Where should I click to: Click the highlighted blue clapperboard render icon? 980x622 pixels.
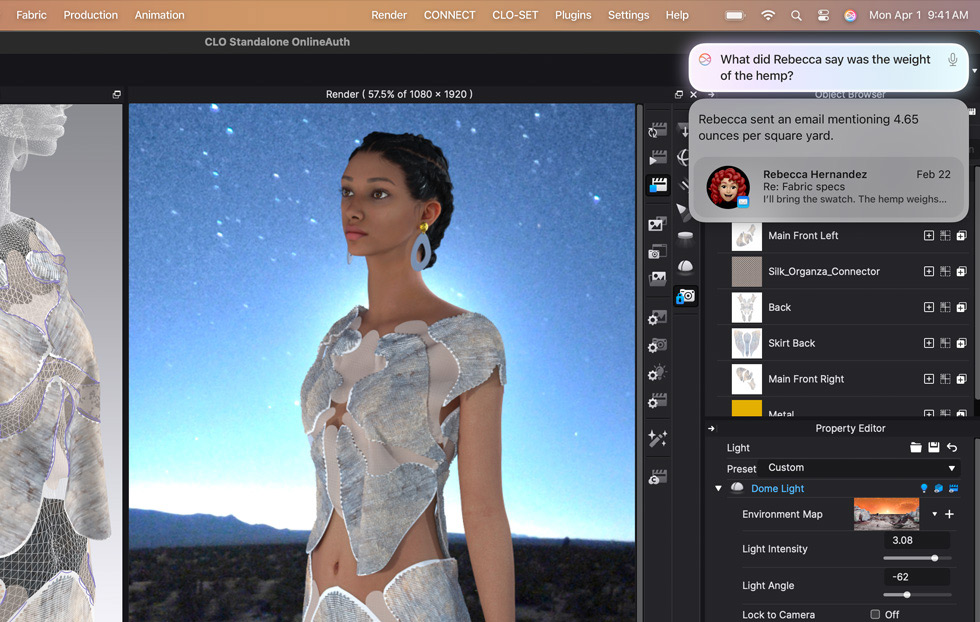(x=657, y=185)
